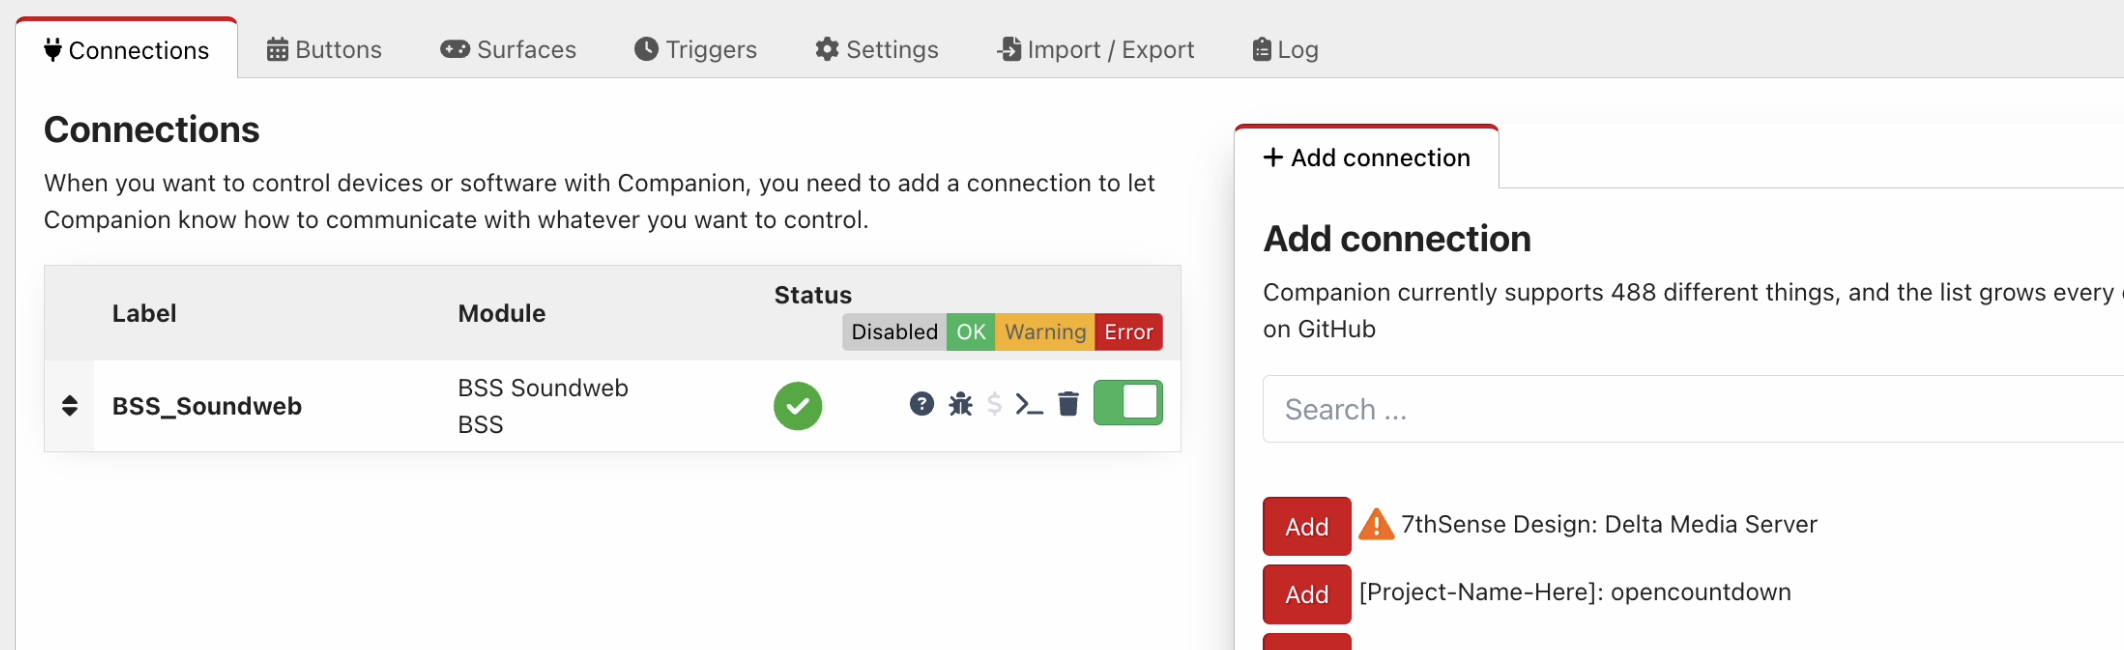Reorder BSS_Soundweb using the sort arrows
Image resolution: width=2124 pixels, height=650 pixels.
[70, 406]
